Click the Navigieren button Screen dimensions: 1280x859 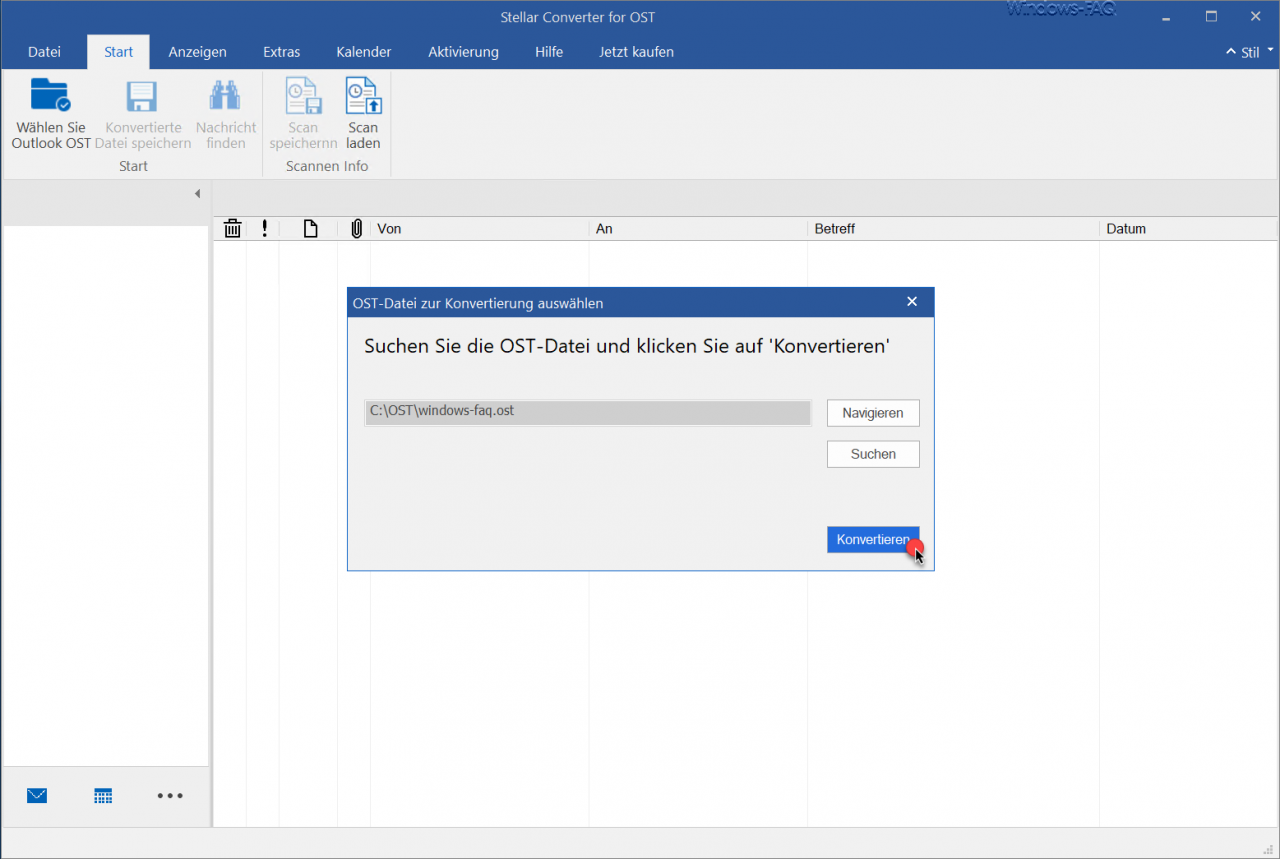tap(873, 413)
